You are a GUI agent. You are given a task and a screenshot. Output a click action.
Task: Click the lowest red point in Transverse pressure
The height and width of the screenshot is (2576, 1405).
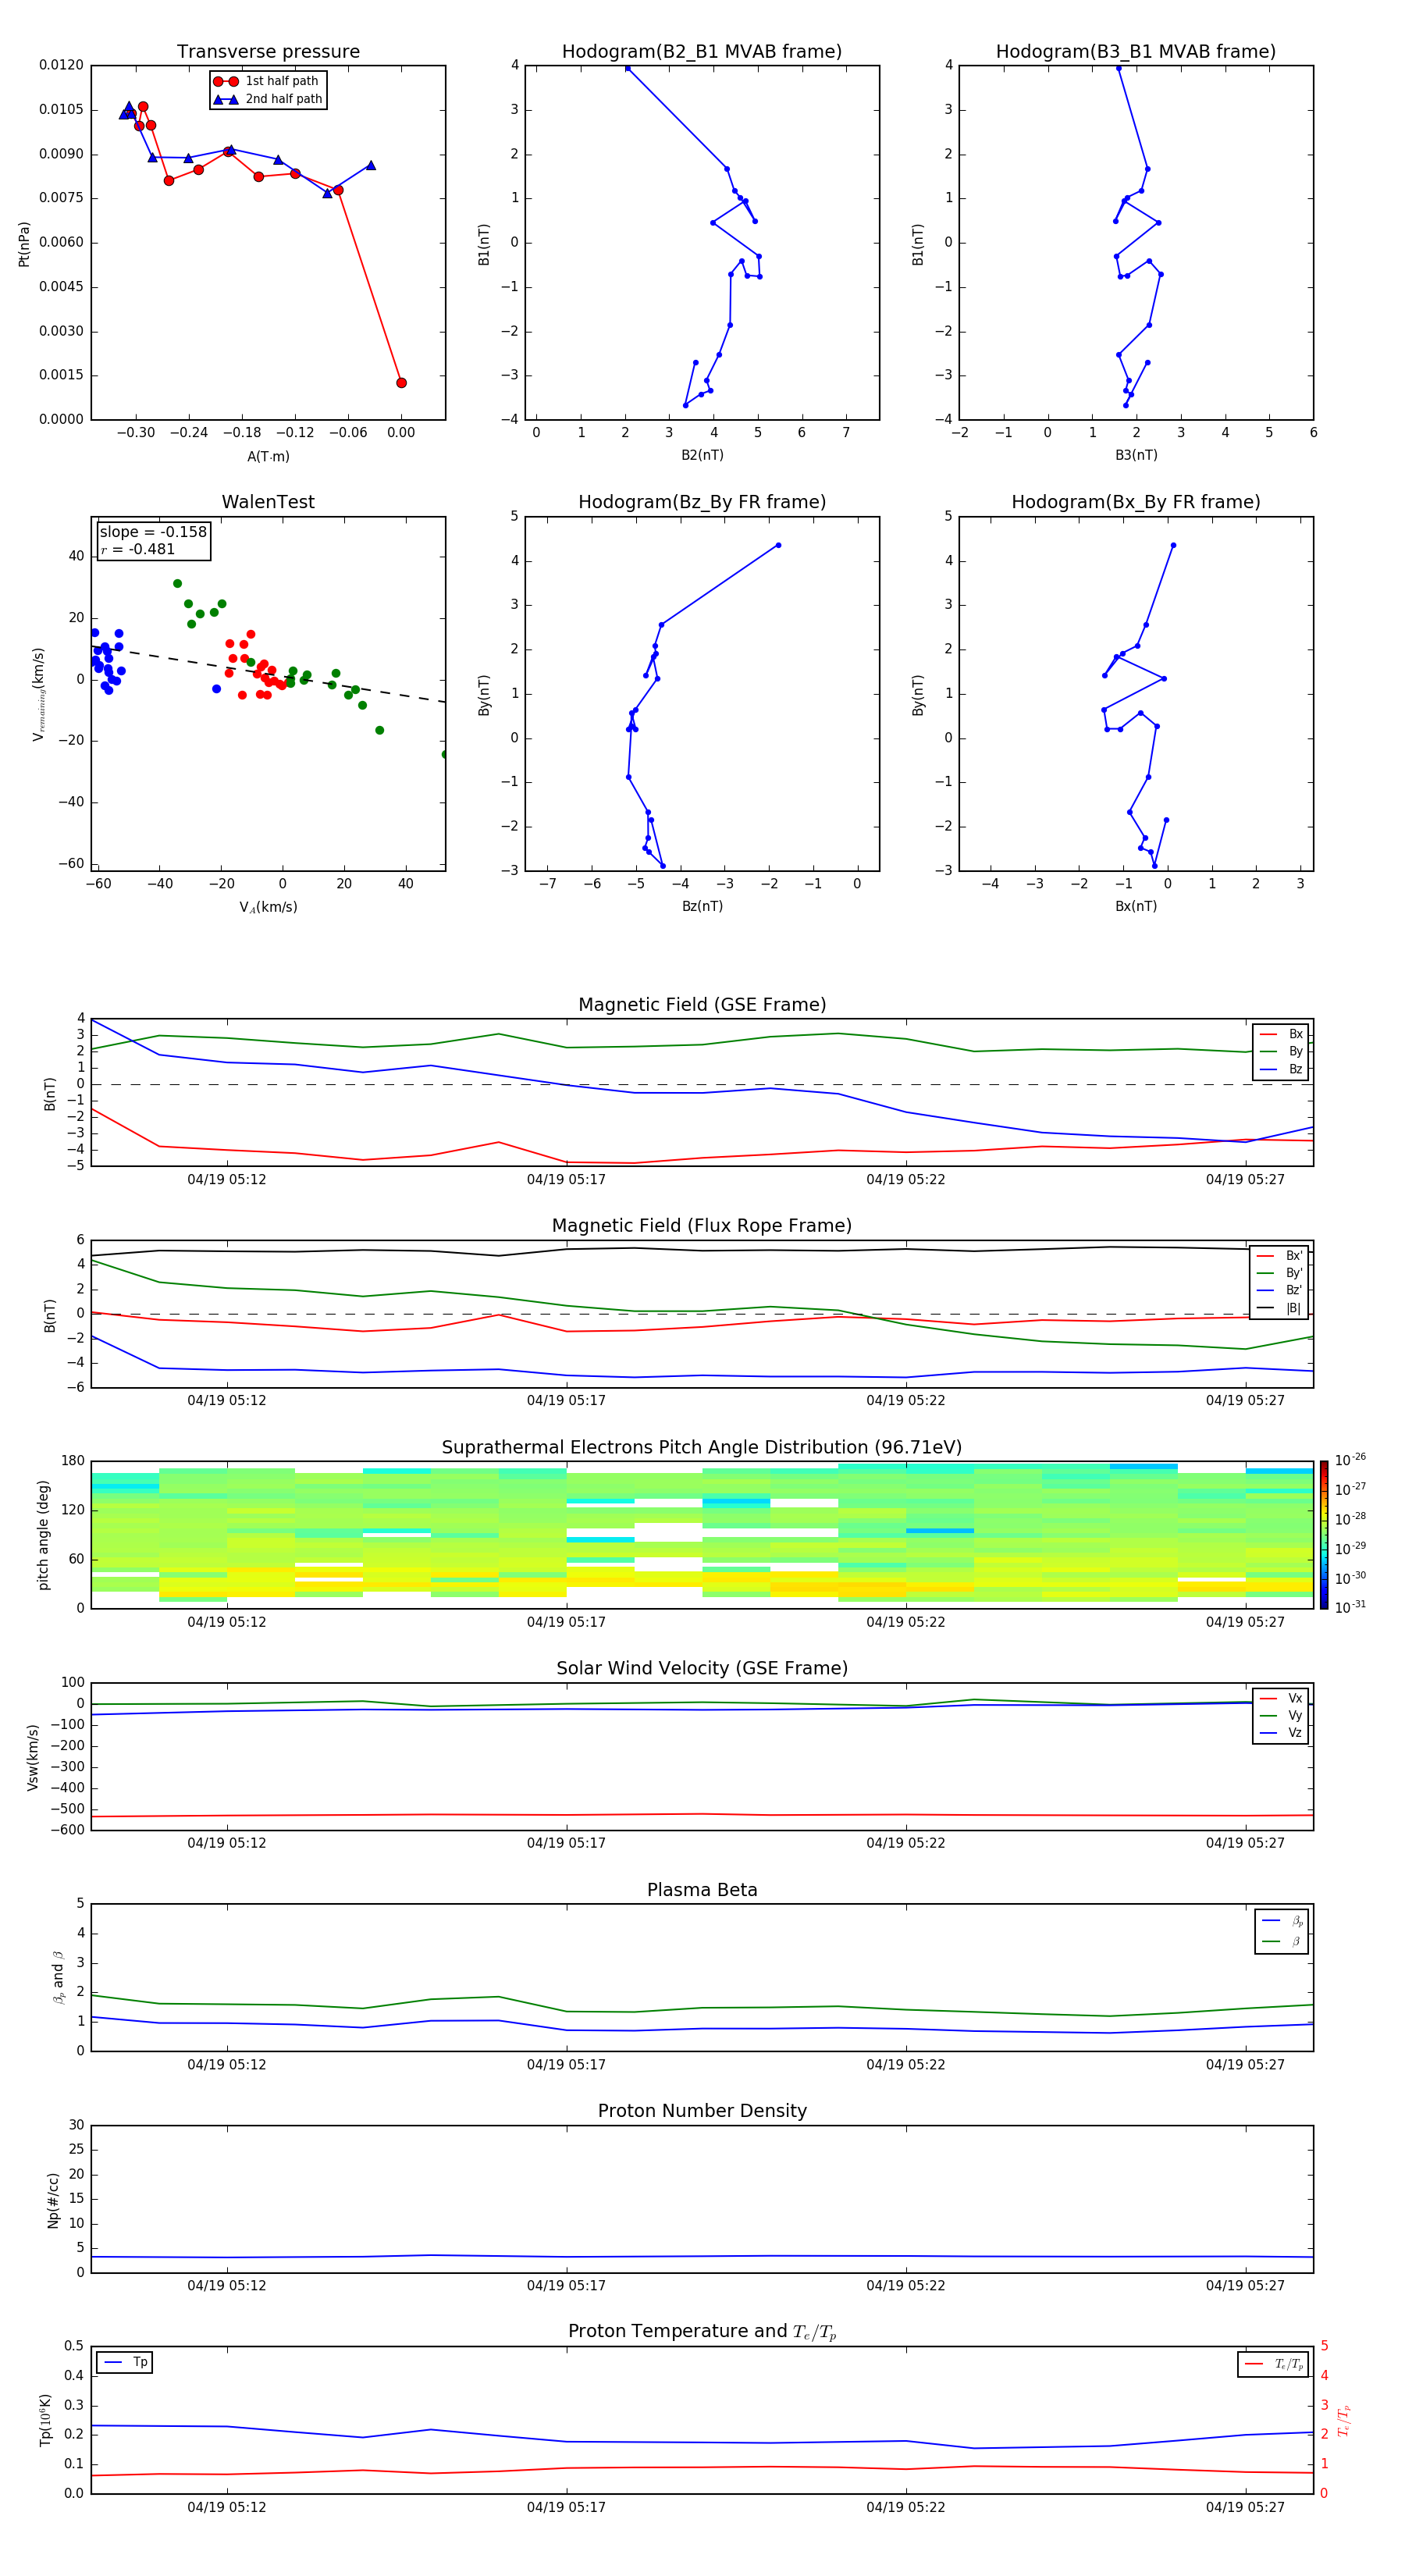(401, 383)
